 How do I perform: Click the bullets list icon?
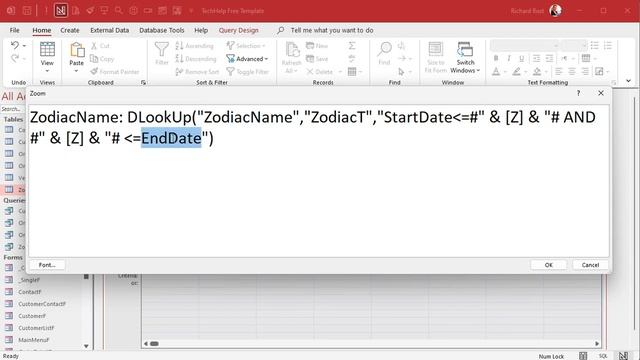tap(595, 45)
